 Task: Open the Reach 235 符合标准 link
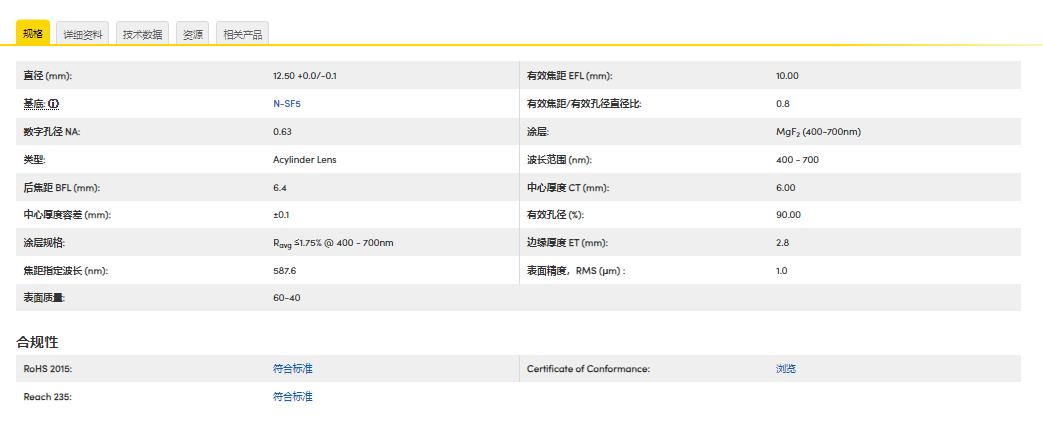[x=292, y=397]
